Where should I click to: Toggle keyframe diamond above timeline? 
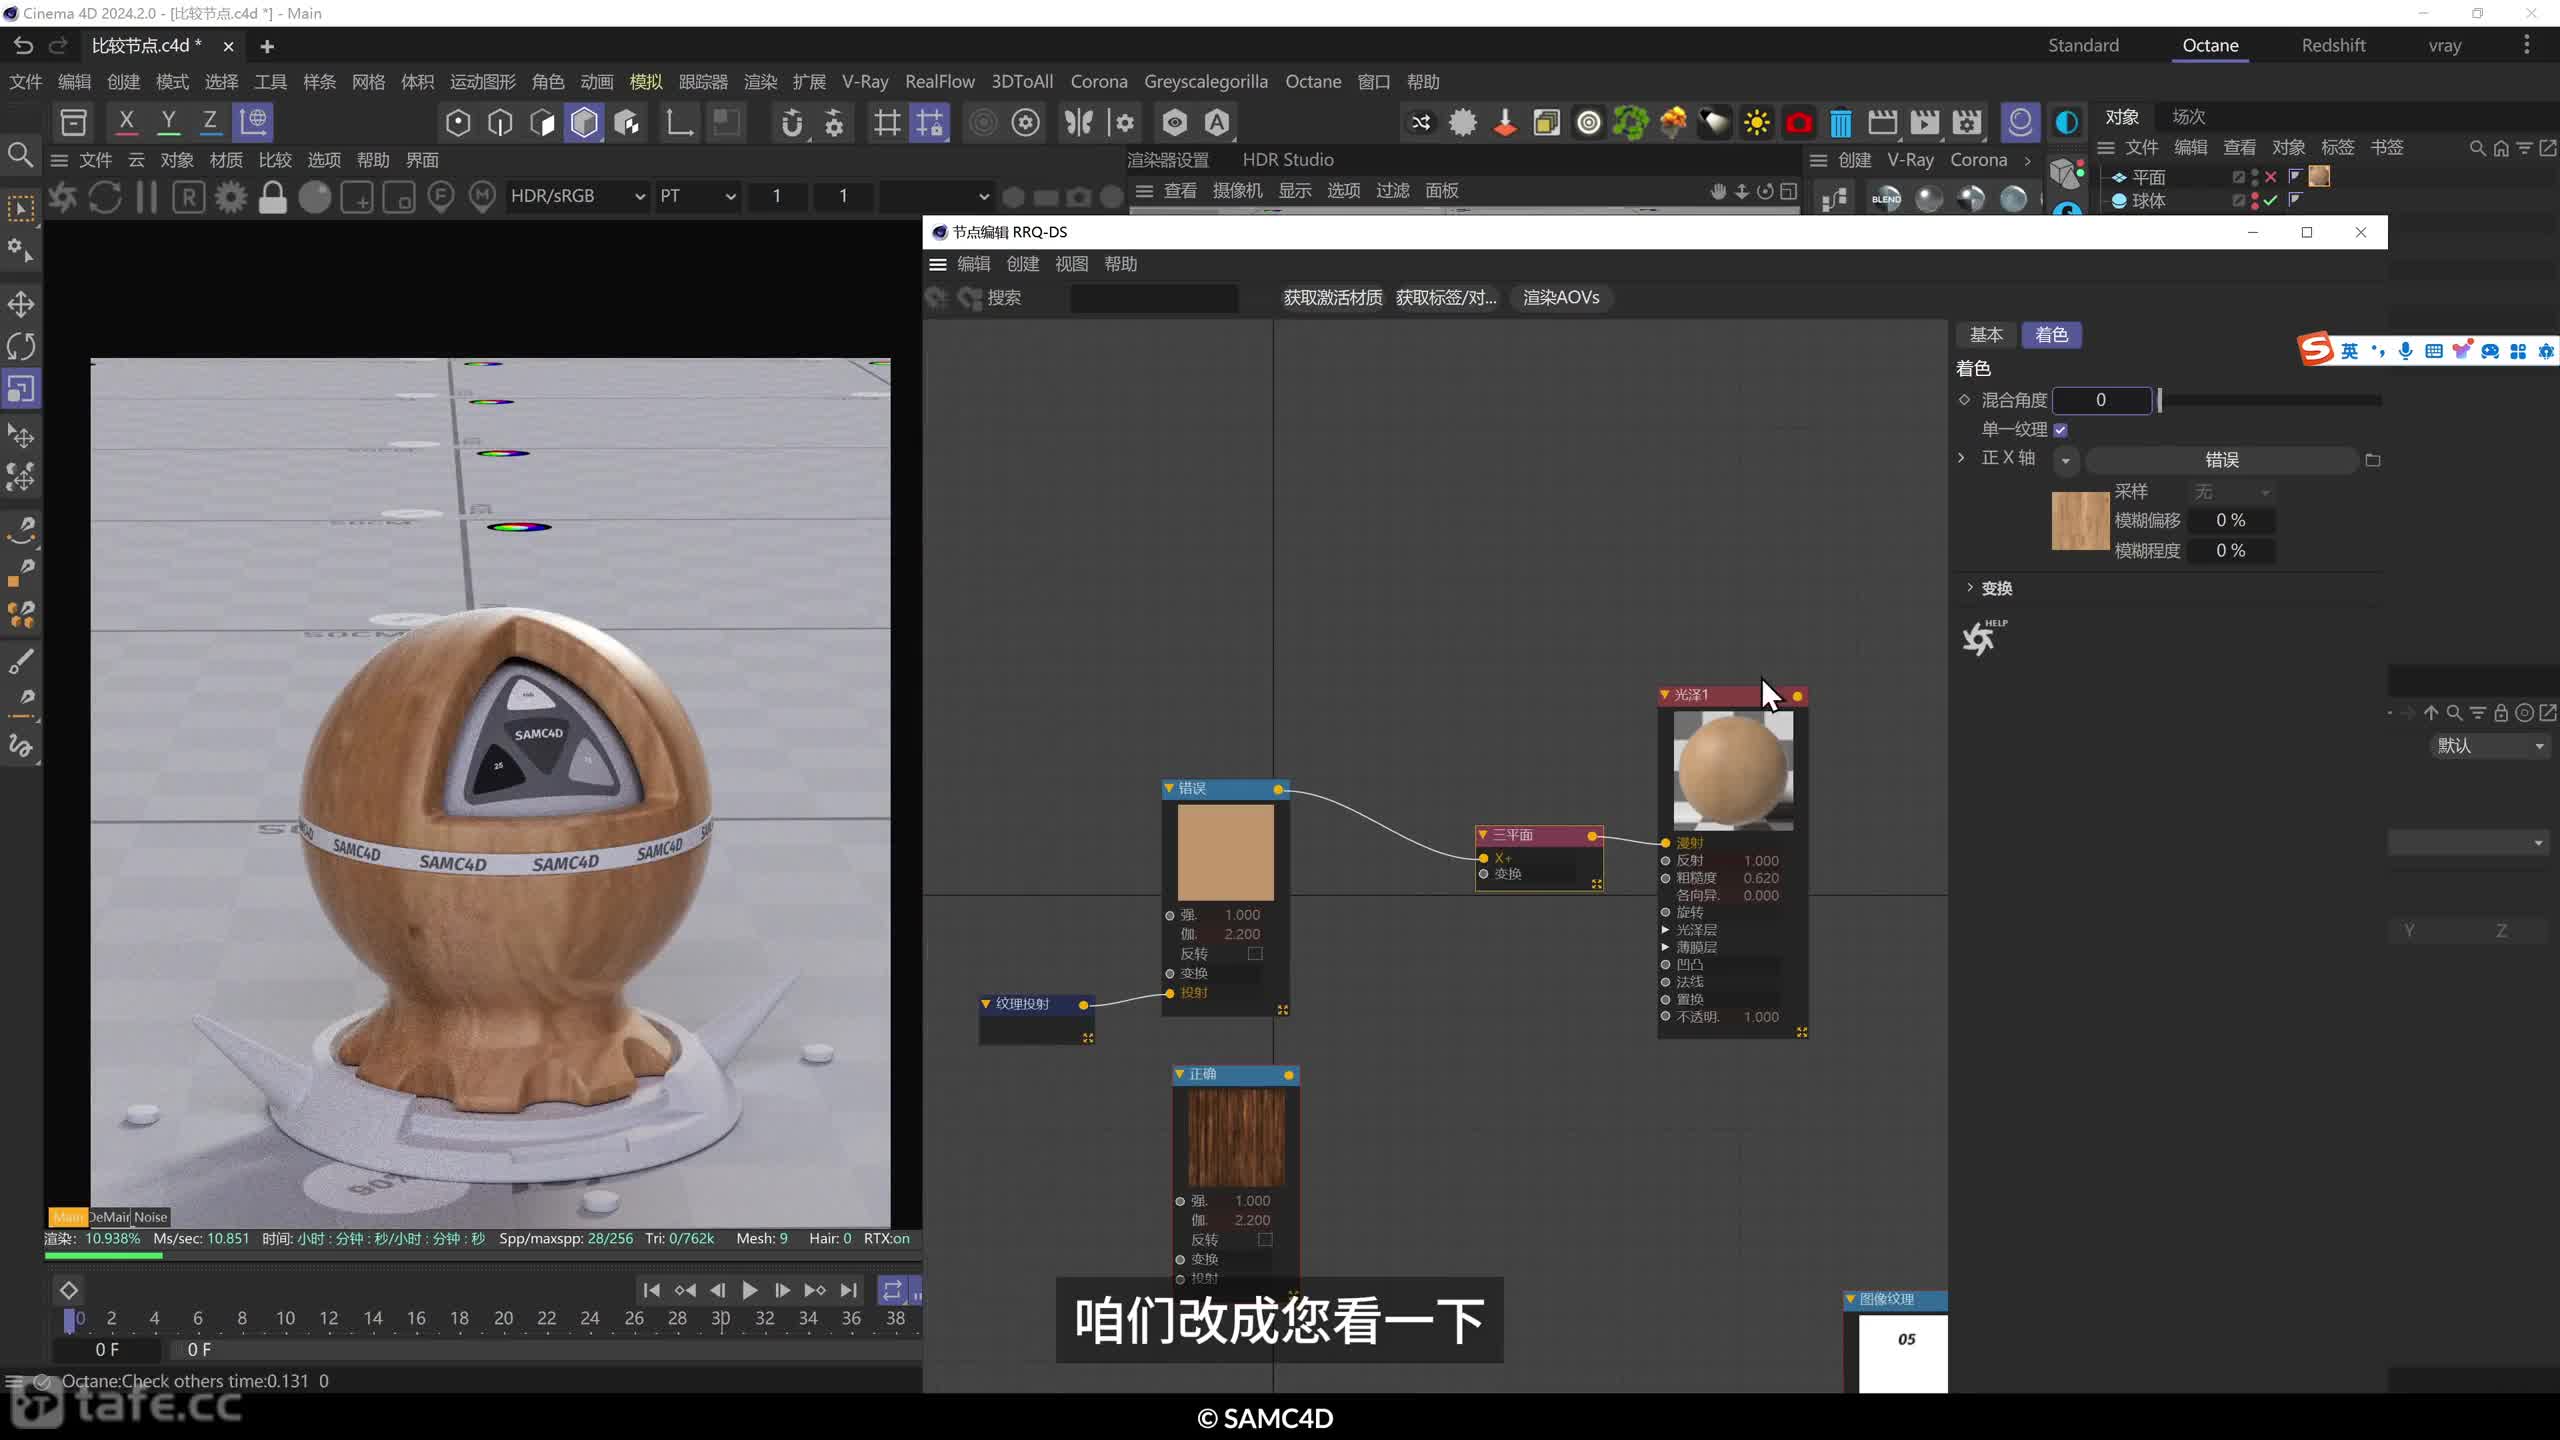coord(69,1290)
